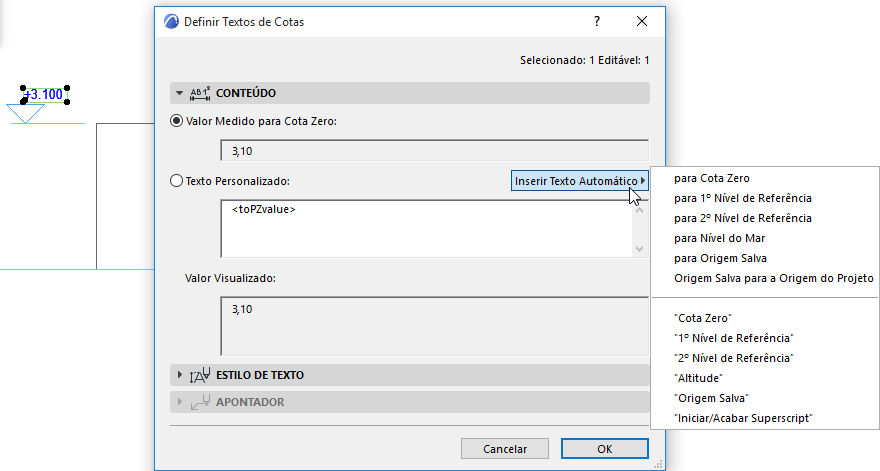The image size is (880, 471).
Task: Select Texto Personalizado radio option
Action: [x=177, y=181]
